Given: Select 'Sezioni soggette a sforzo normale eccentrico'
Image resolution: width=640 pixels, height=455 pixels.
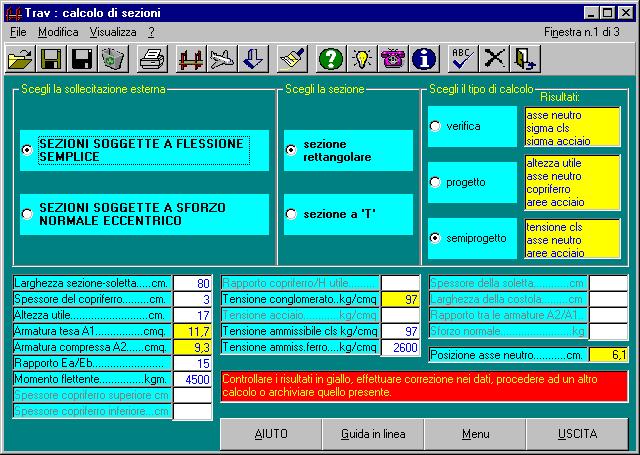Looking at the screenshot, I should (x=27, y=213).
